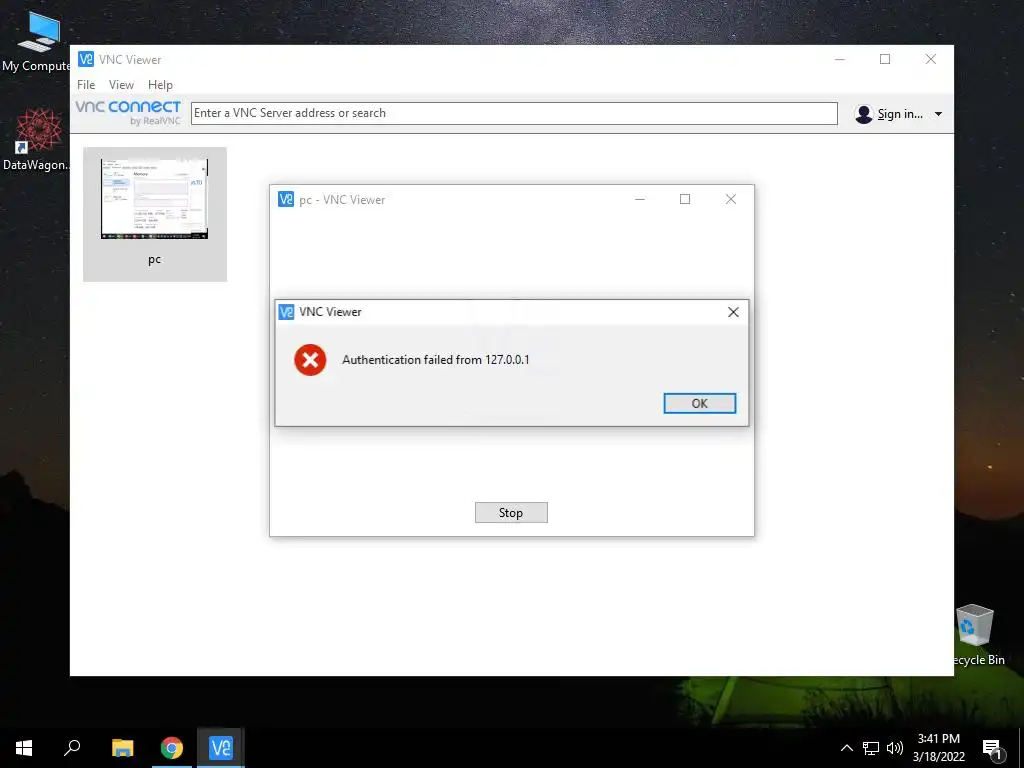Viewport: 1024px width, 768px height.
Task: Click the Sign in... button
Action: point(899,114)
